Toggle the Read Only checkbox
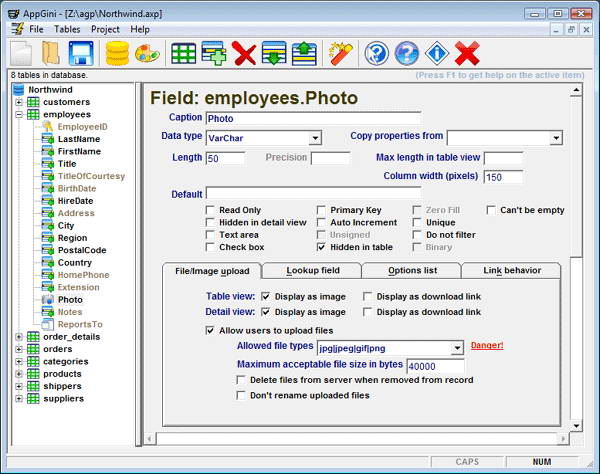Viewport: 600px width, 474px height. [210, 210]
